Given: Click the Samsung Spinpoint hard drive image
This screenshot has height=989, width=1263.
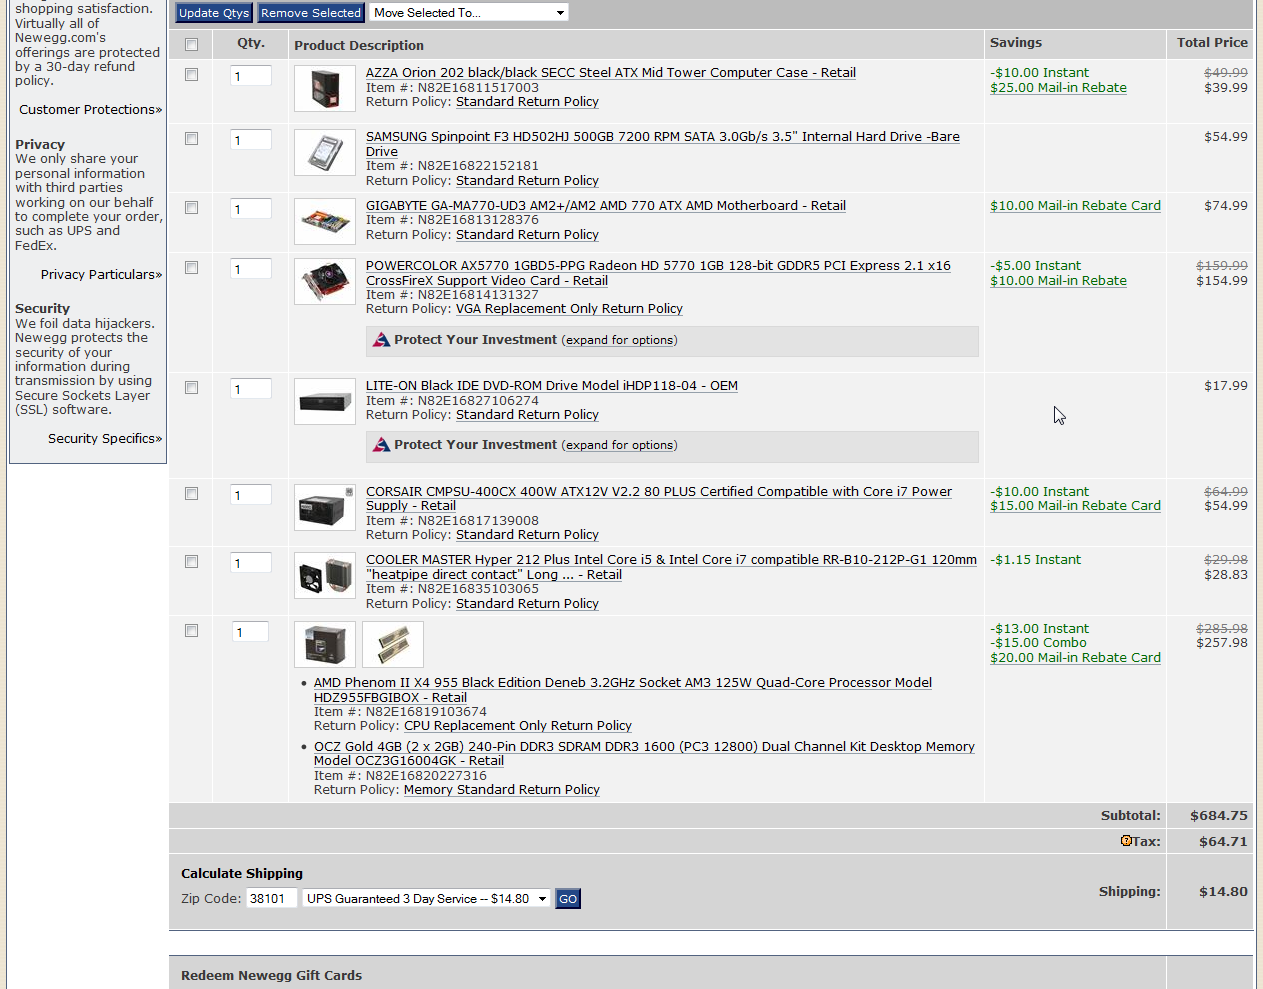Looking at the screenshot, I should tap(324, 153).
